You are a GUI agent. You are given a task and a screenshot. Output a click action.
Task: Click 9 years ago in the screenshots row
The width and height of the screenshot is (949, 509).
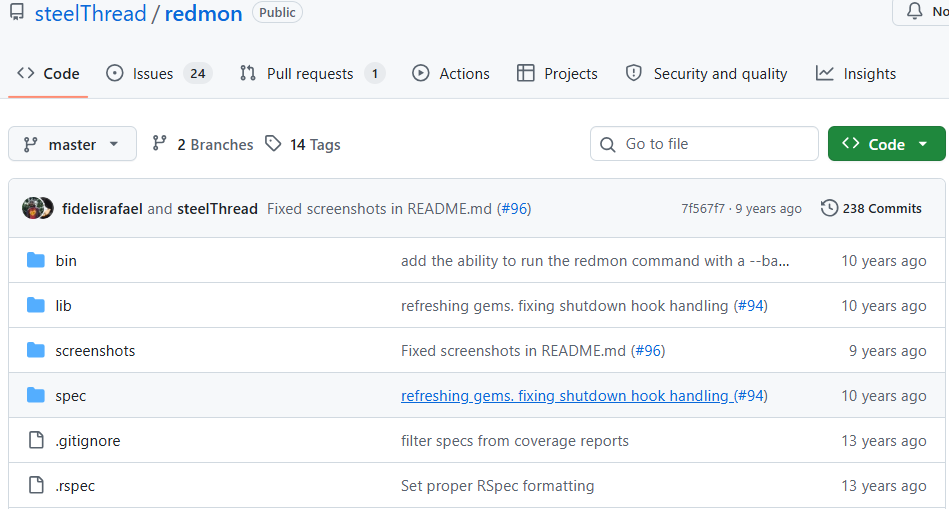click(x=887, y=350)
